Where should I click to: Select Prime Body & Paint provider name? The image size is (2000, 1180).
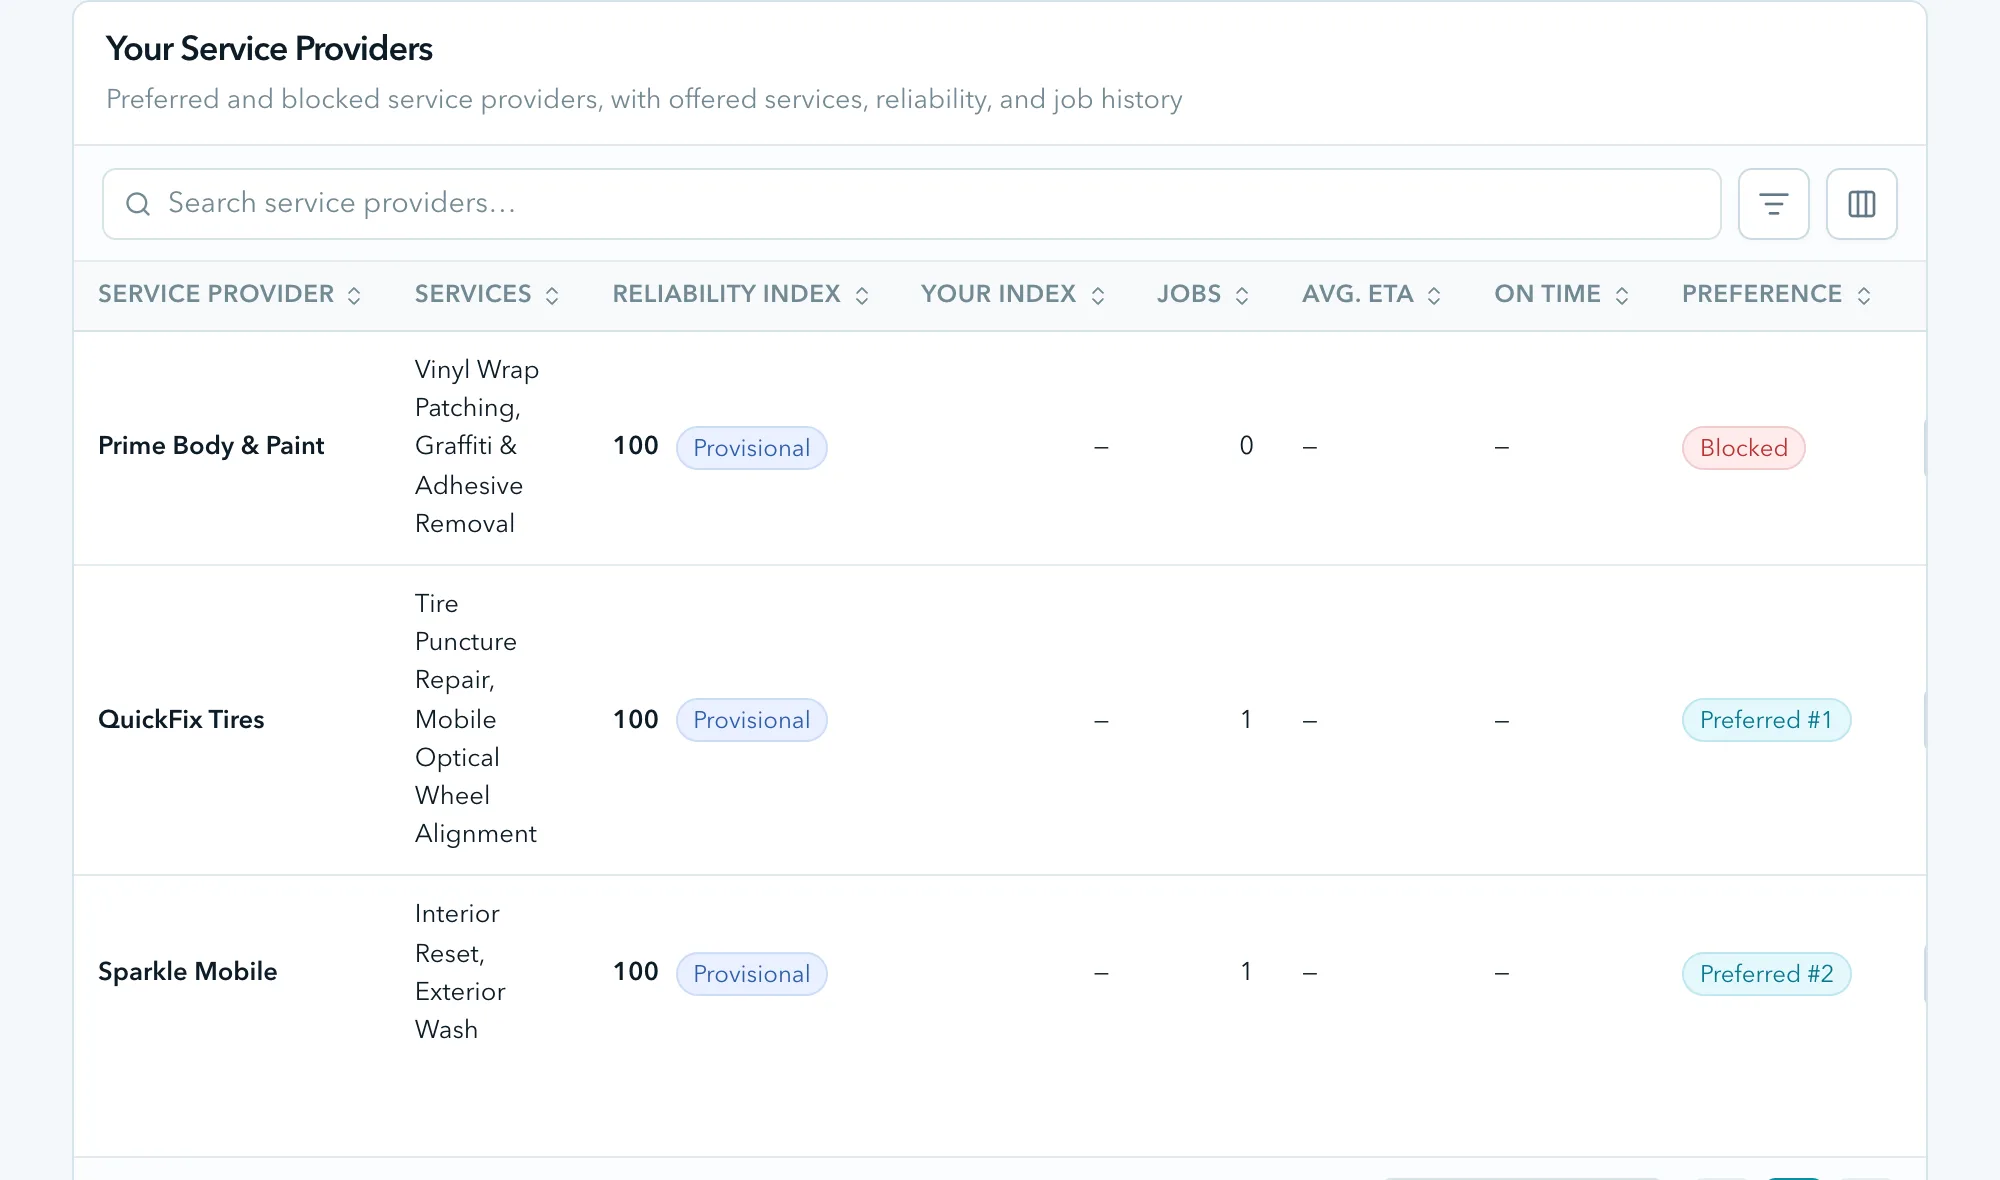point(211,446)
